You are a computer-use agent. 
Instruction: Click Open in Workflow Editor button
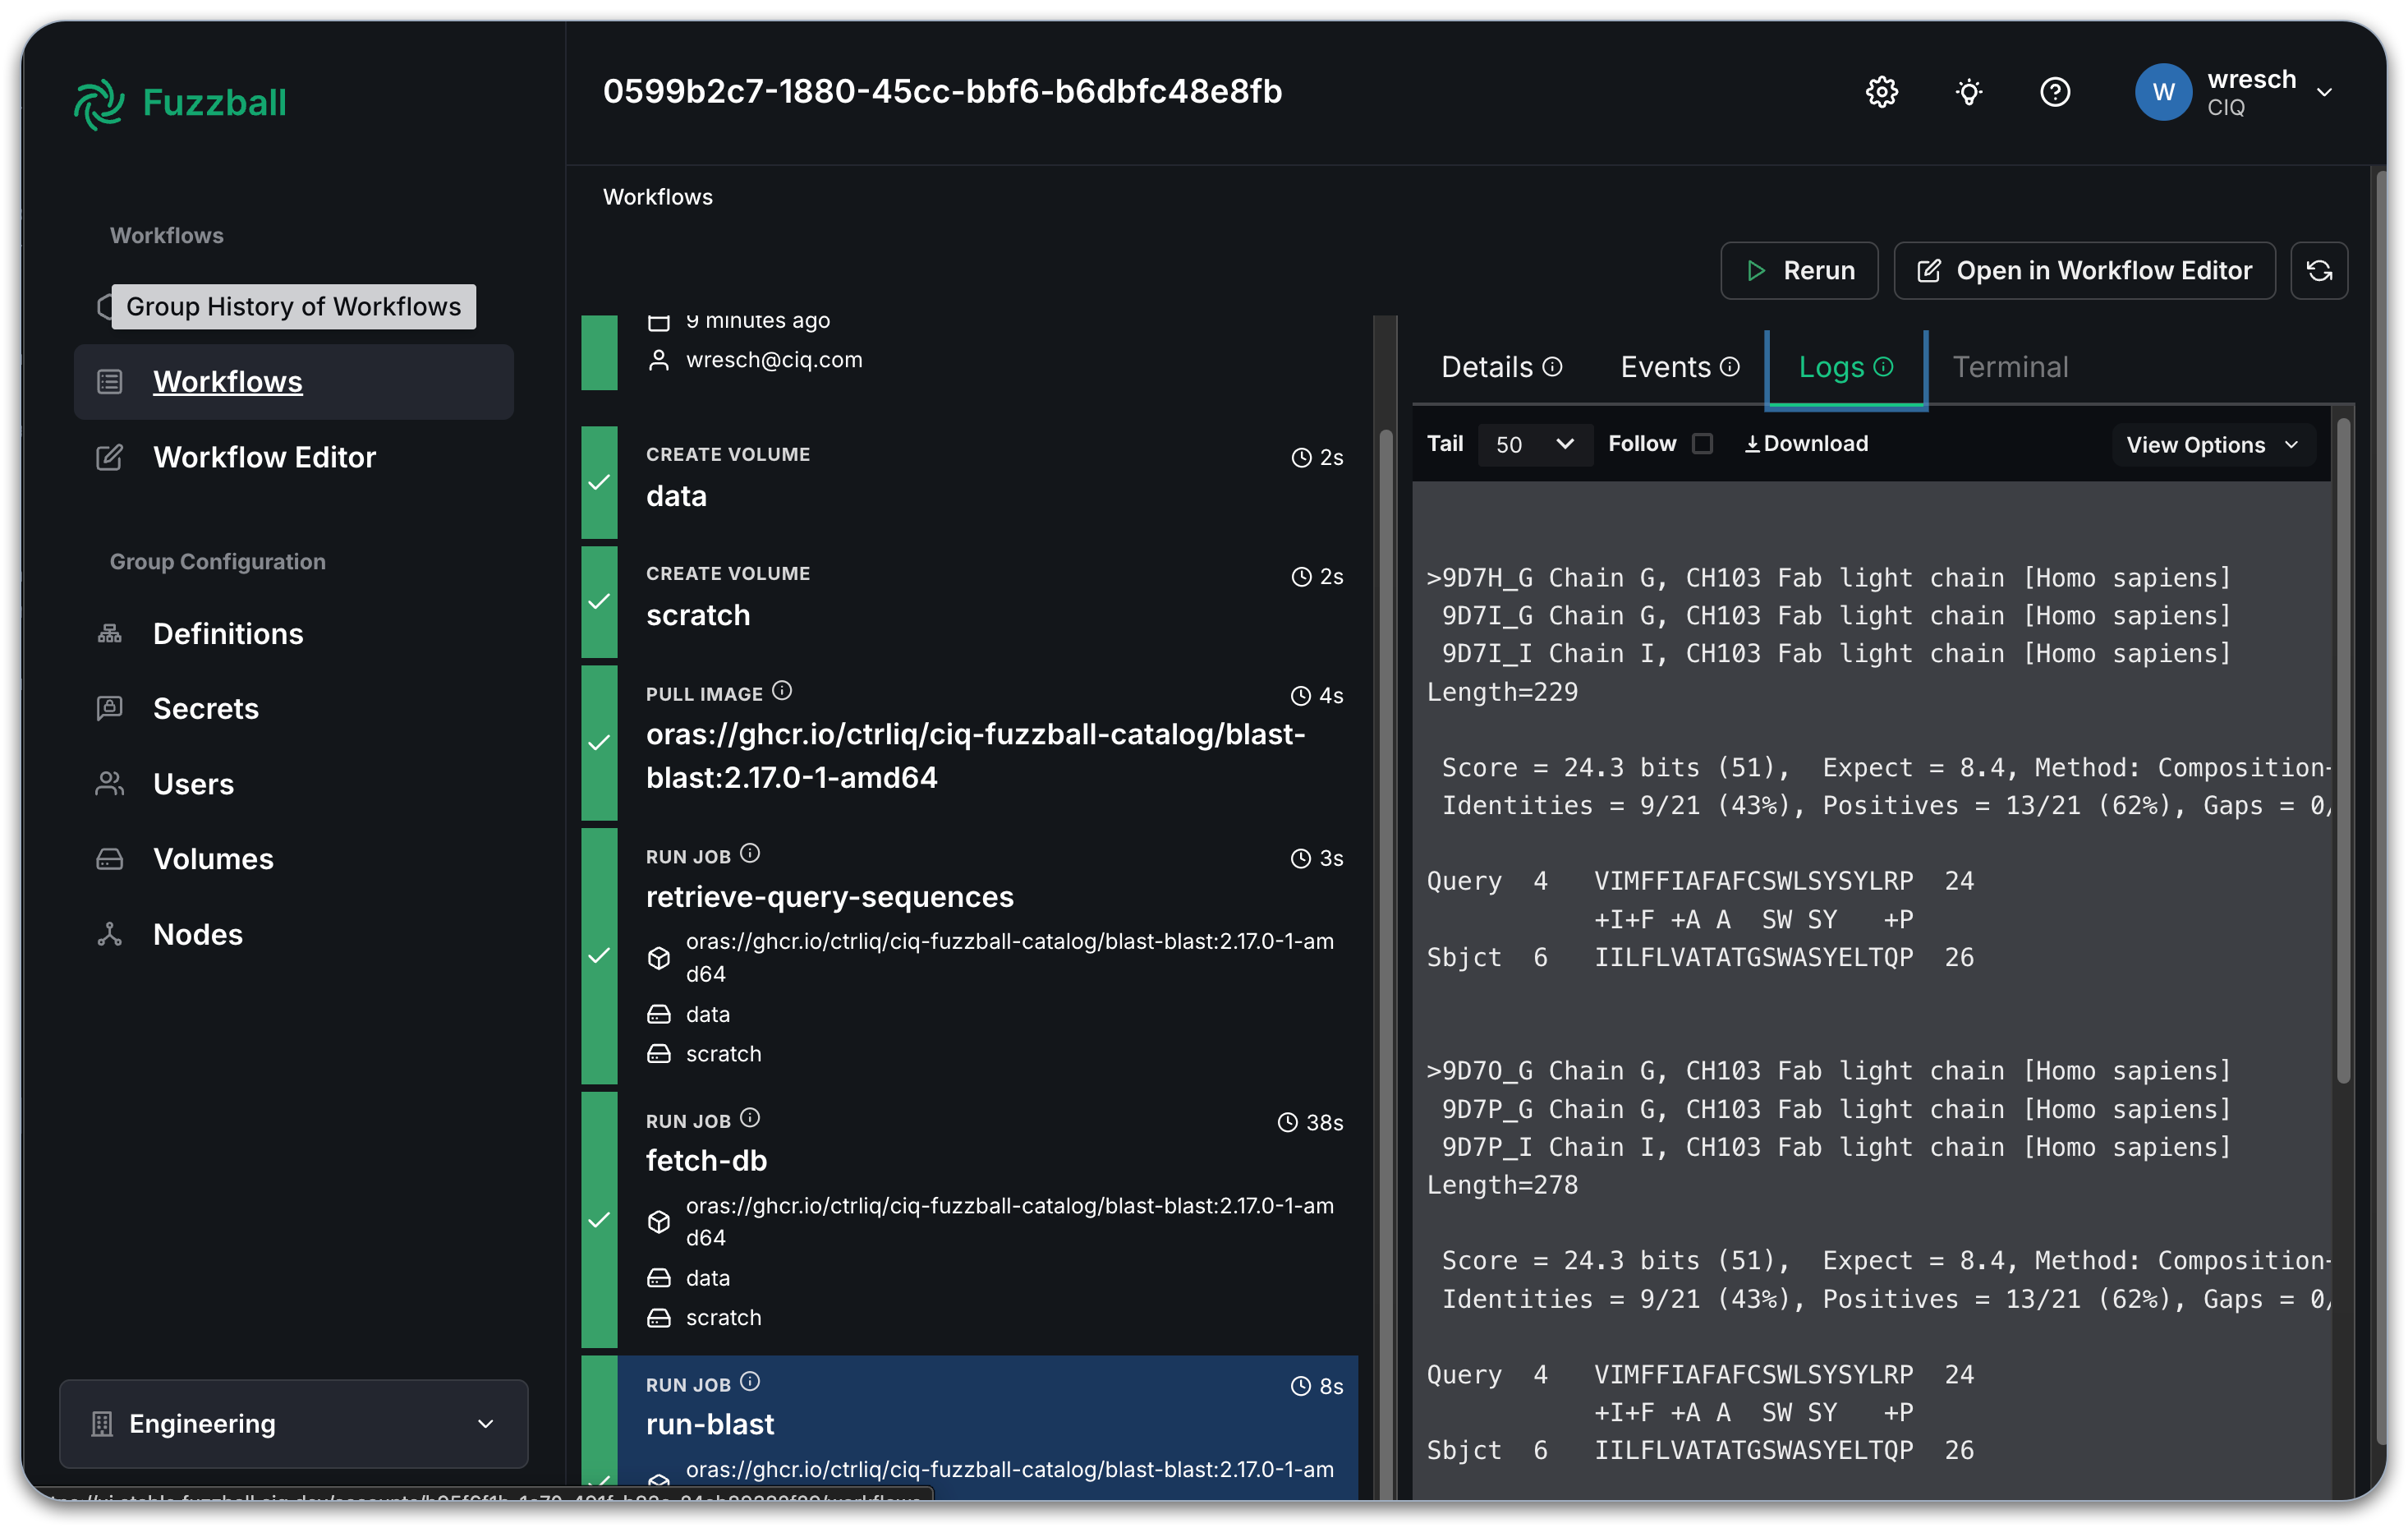coord(2084,270)
